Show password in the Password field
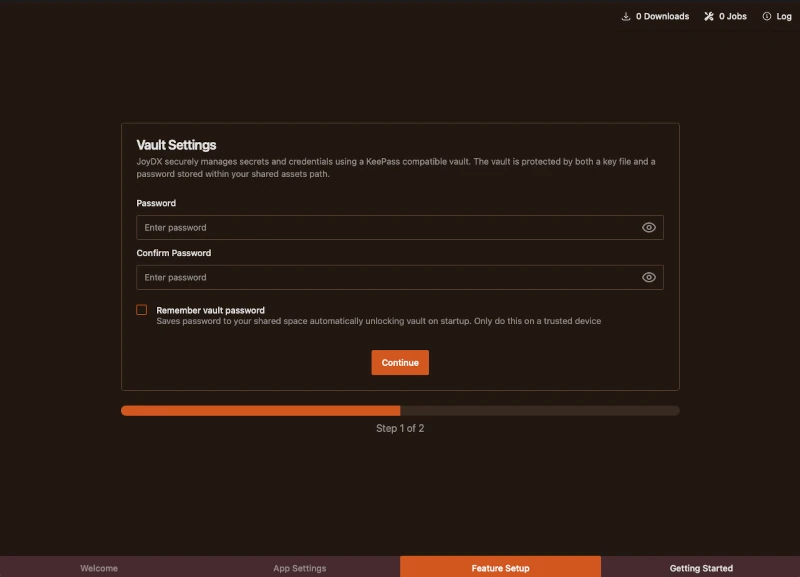This screenshot has width=800, height=577. (x=648, y=228)
